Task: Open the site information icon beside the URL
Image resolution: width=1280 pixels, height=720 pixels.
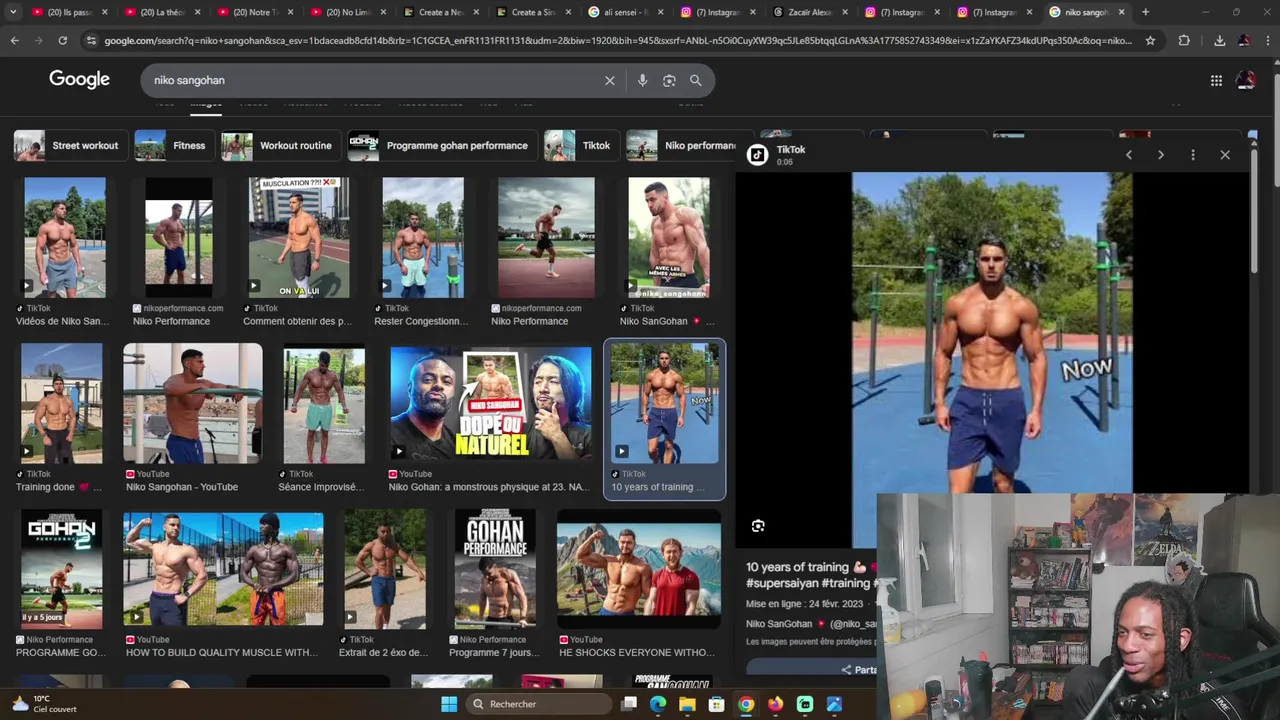Action: [x=91, y=40]
